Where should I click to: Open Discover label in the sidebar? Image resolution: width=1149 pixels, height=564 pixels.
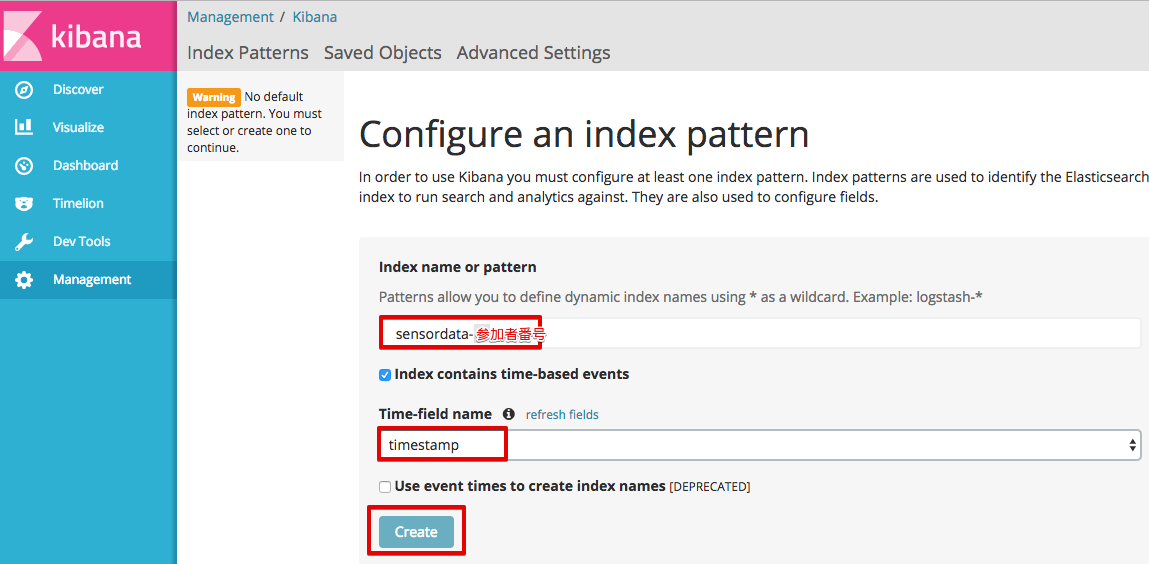[78, 89]
